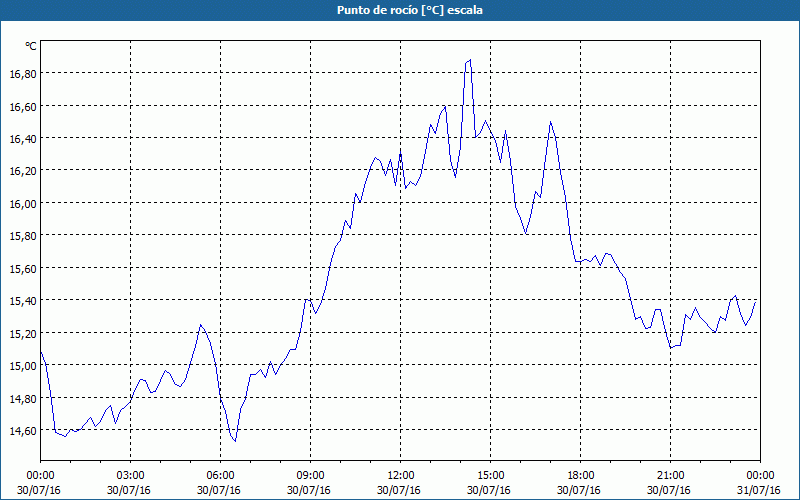Image resolution: width=800 pixels, height=500 pixels.
Task: Select the 15,80 y-axis value
Action: point(23,236)
